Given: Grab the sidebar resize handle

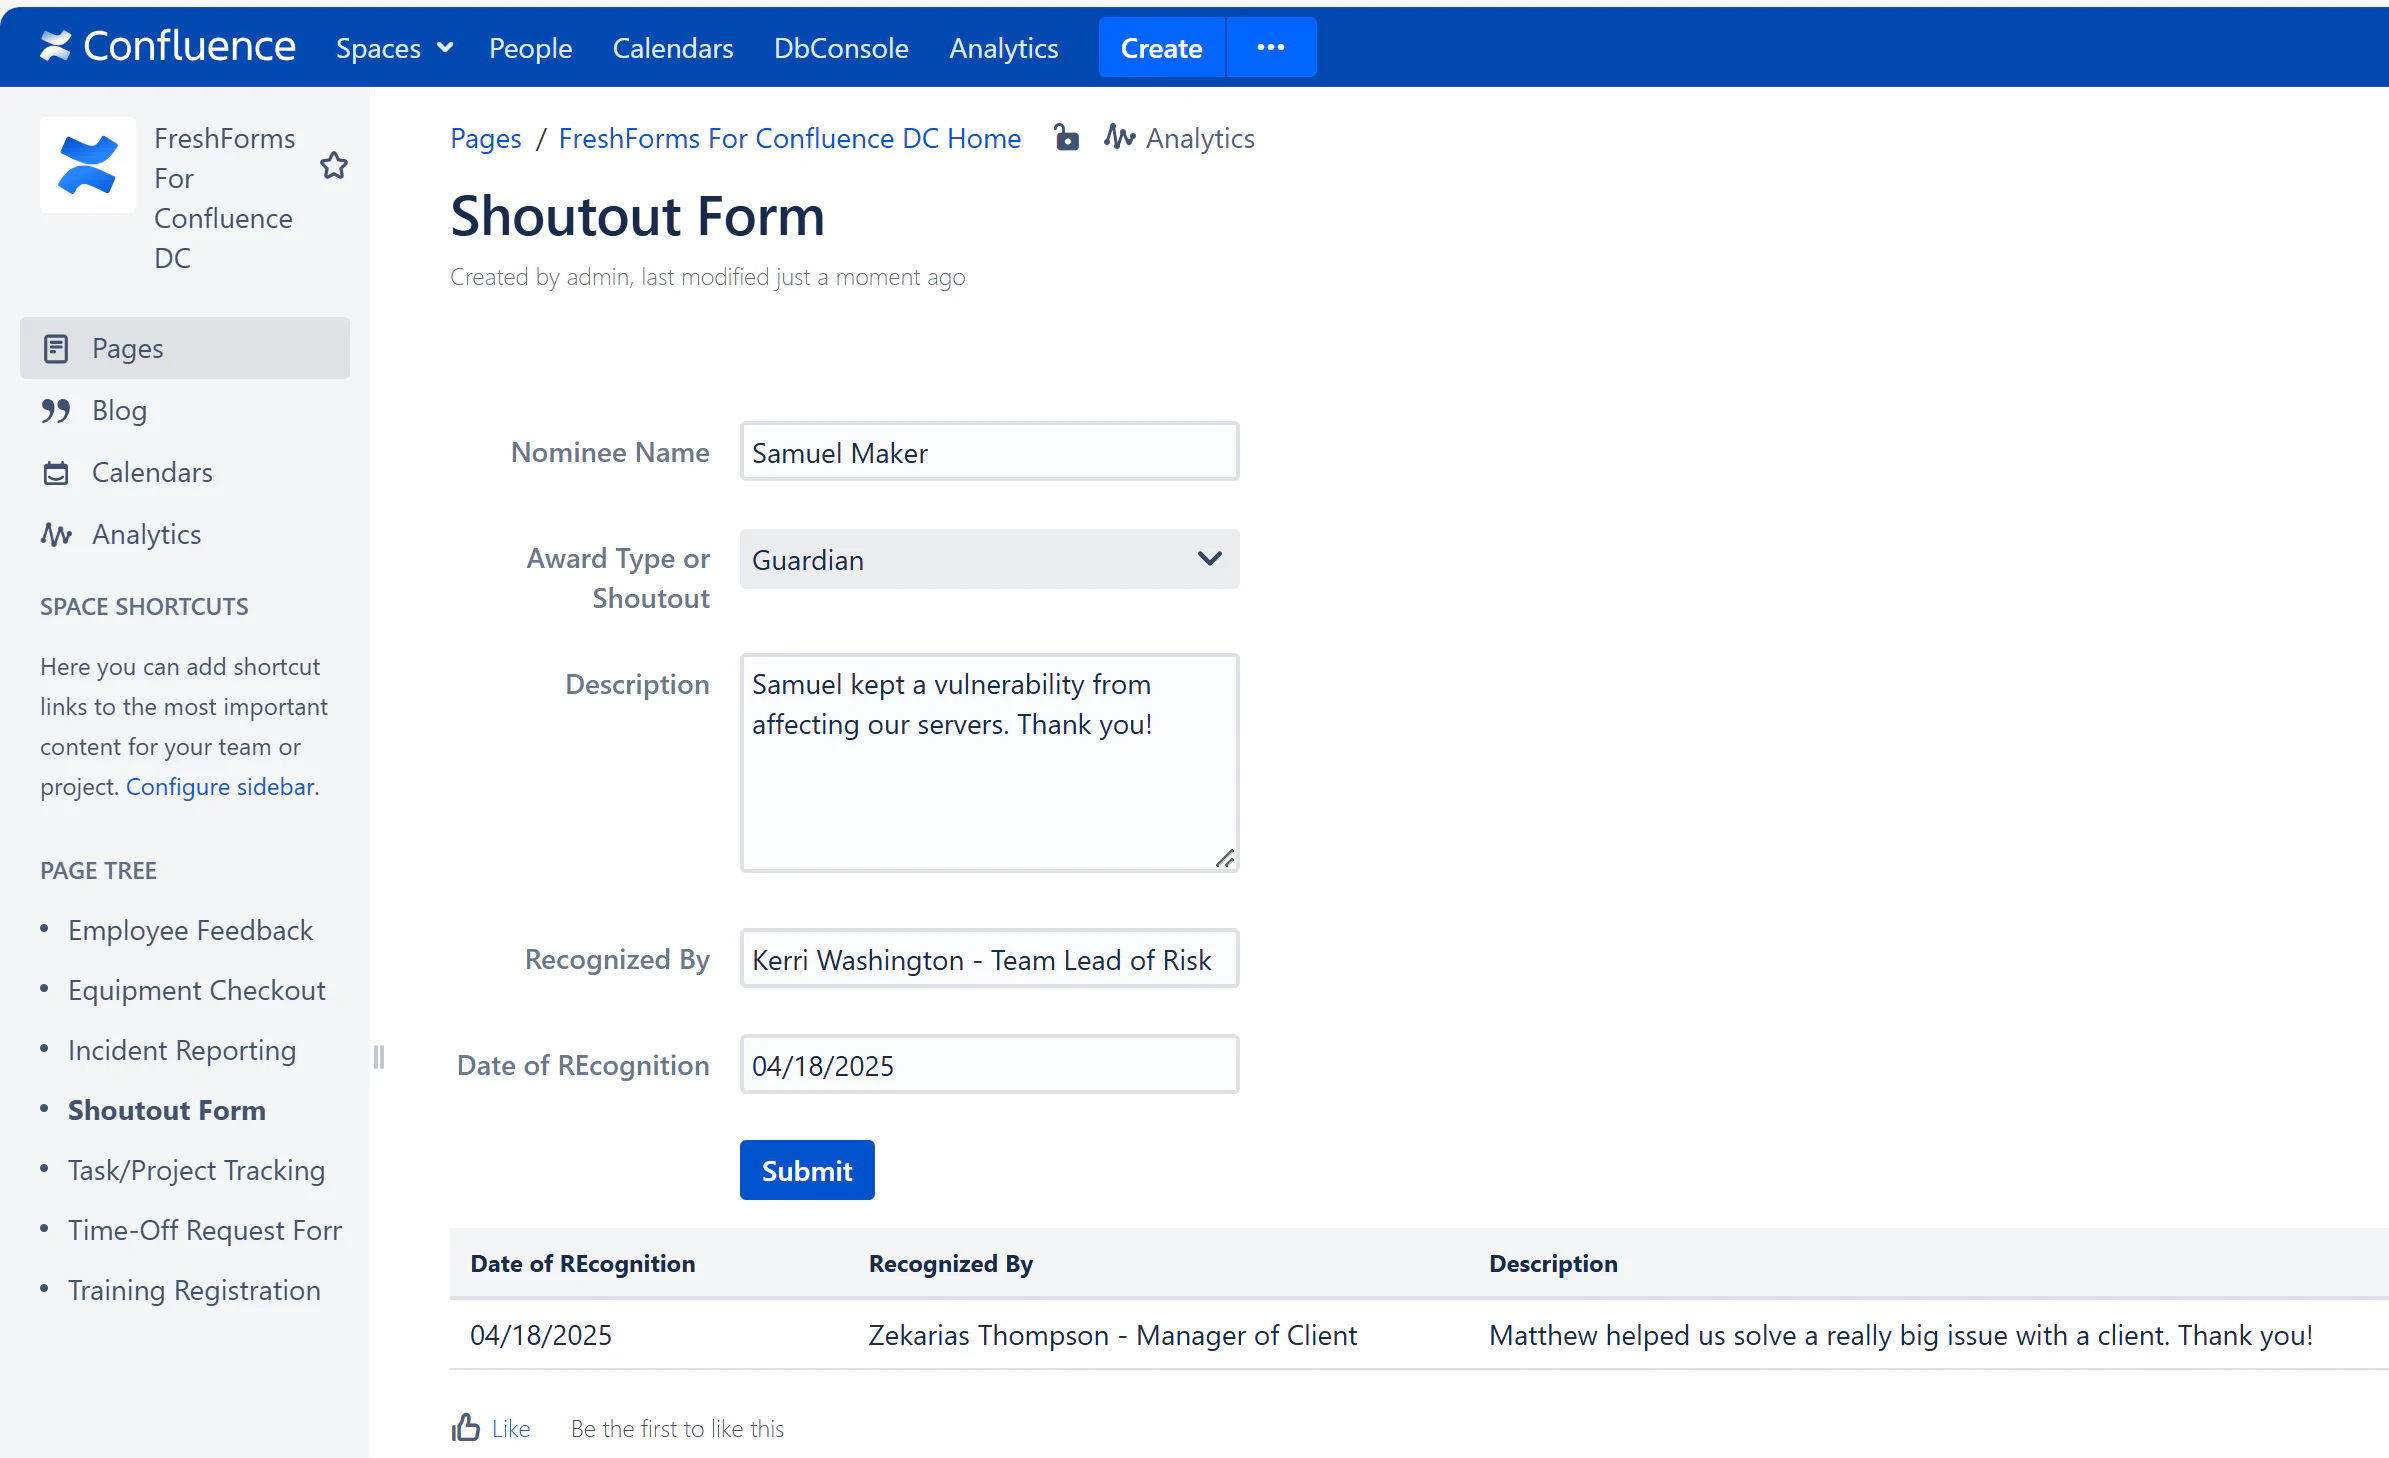Looking at the screenshot, I should [379, 1057].
